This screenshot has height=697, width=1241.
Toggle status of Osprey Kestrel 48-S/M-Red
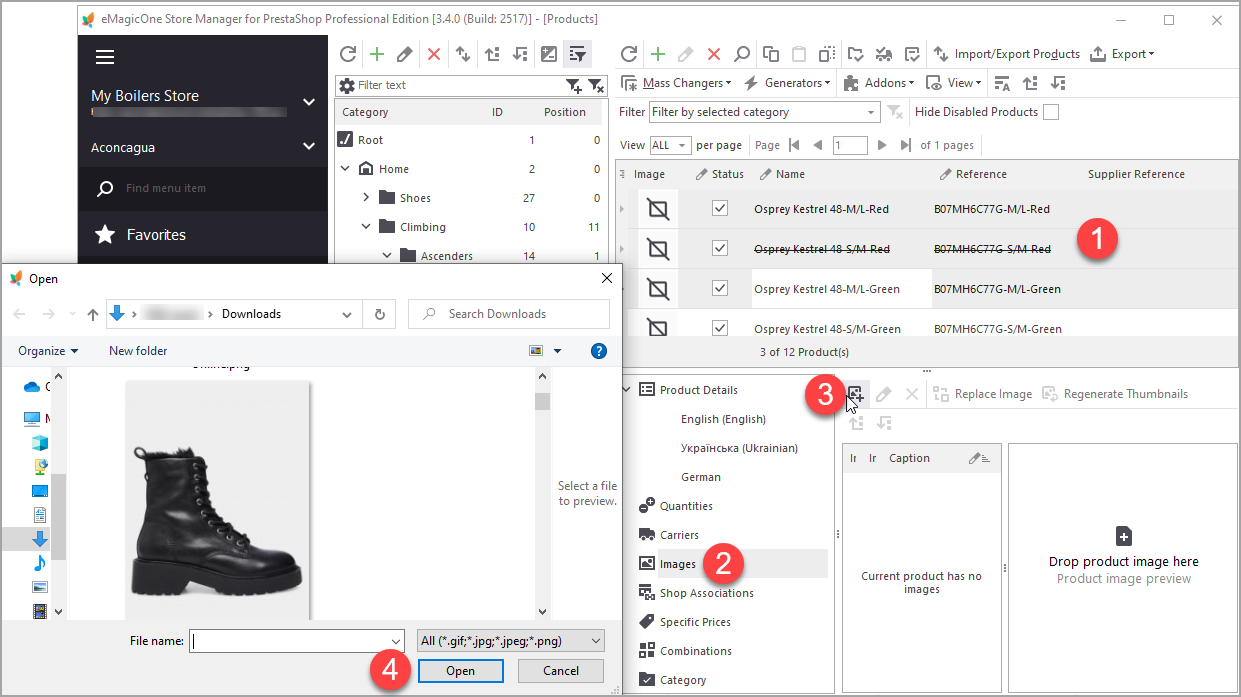pyautogui.click(x=719, y=248)
